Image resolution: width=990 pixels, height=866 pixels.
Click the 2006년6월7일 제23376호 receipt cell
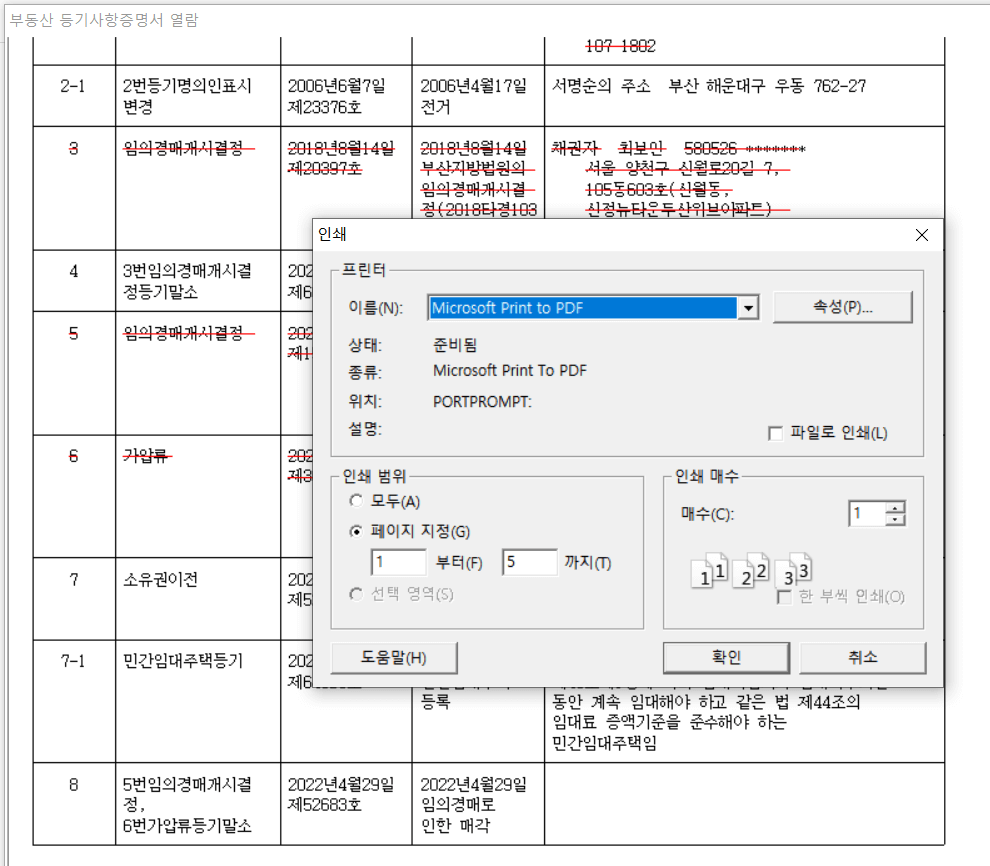click(x=346, y=95)
